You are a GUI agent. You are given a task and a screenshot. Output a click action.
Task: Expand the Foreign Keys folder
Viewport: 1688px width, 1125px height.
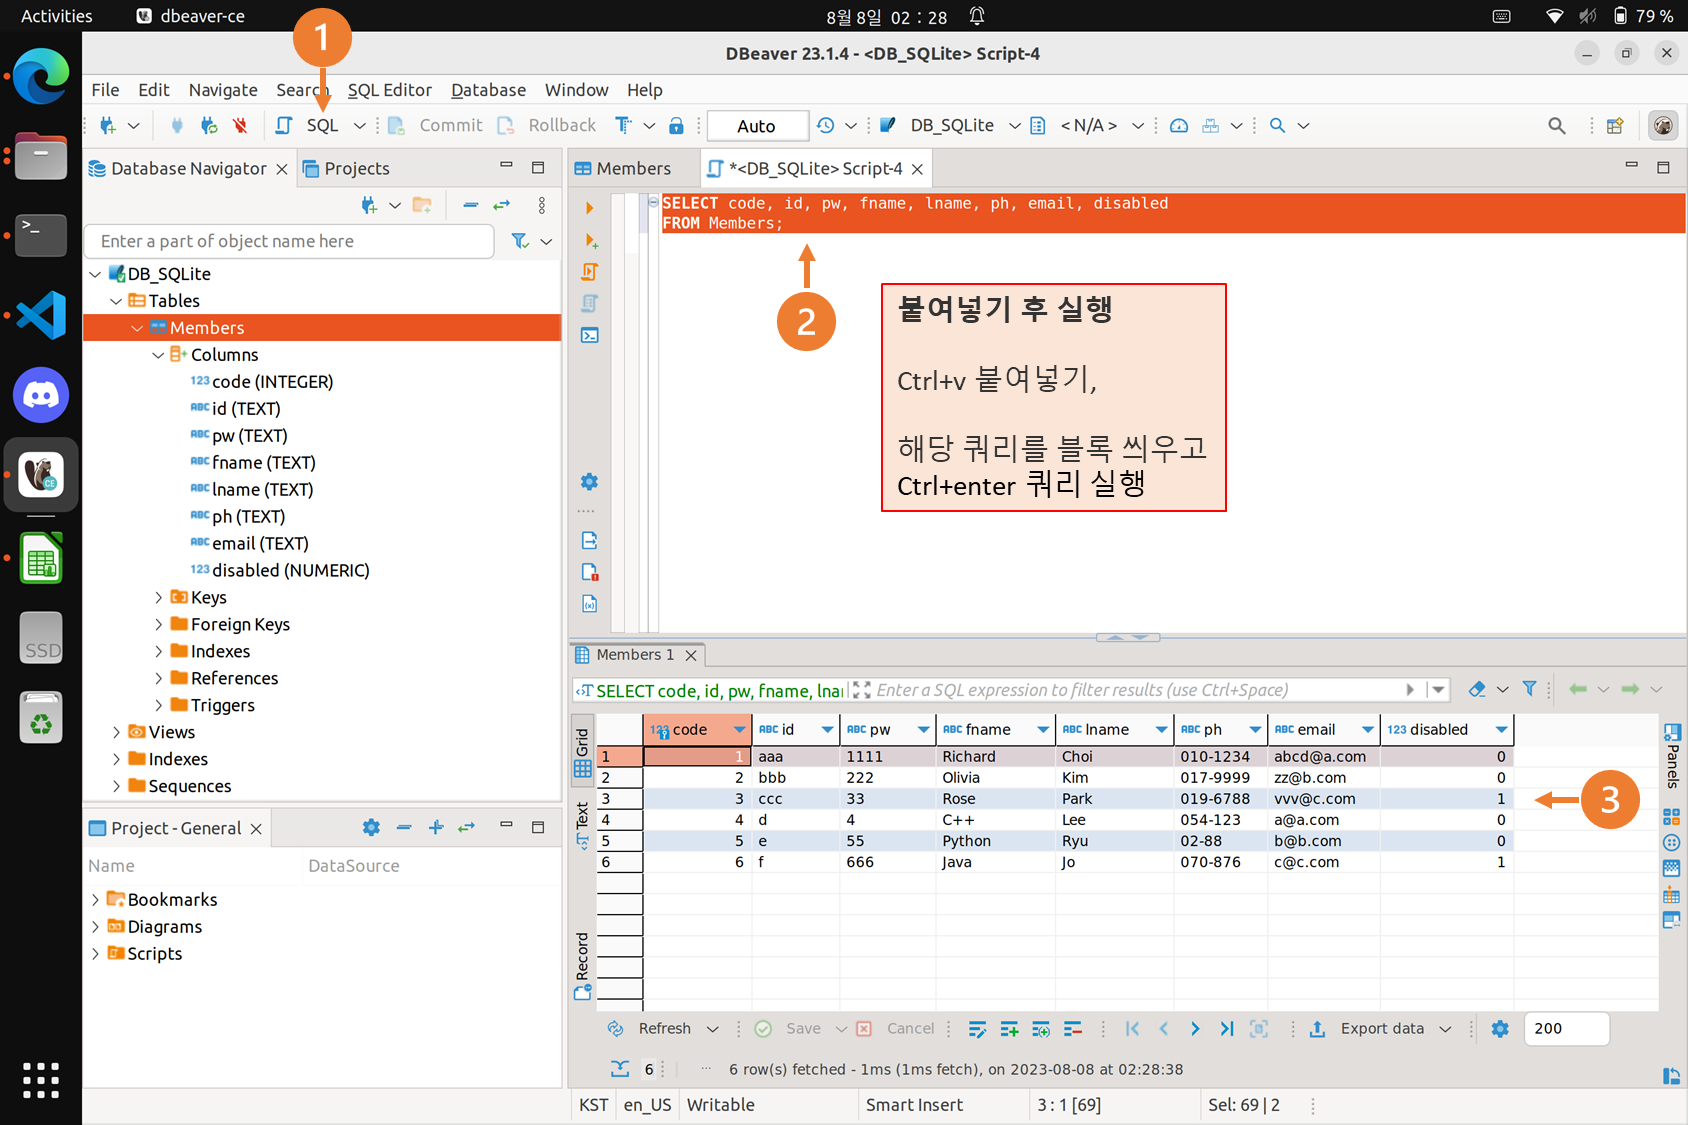point(158,625)
